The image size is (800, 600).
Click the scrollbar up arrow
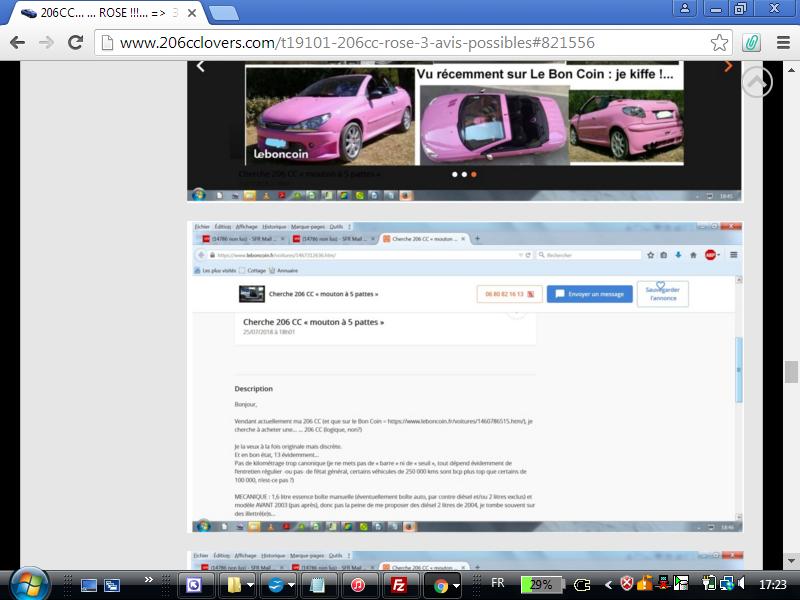click(x=791, y=70)
